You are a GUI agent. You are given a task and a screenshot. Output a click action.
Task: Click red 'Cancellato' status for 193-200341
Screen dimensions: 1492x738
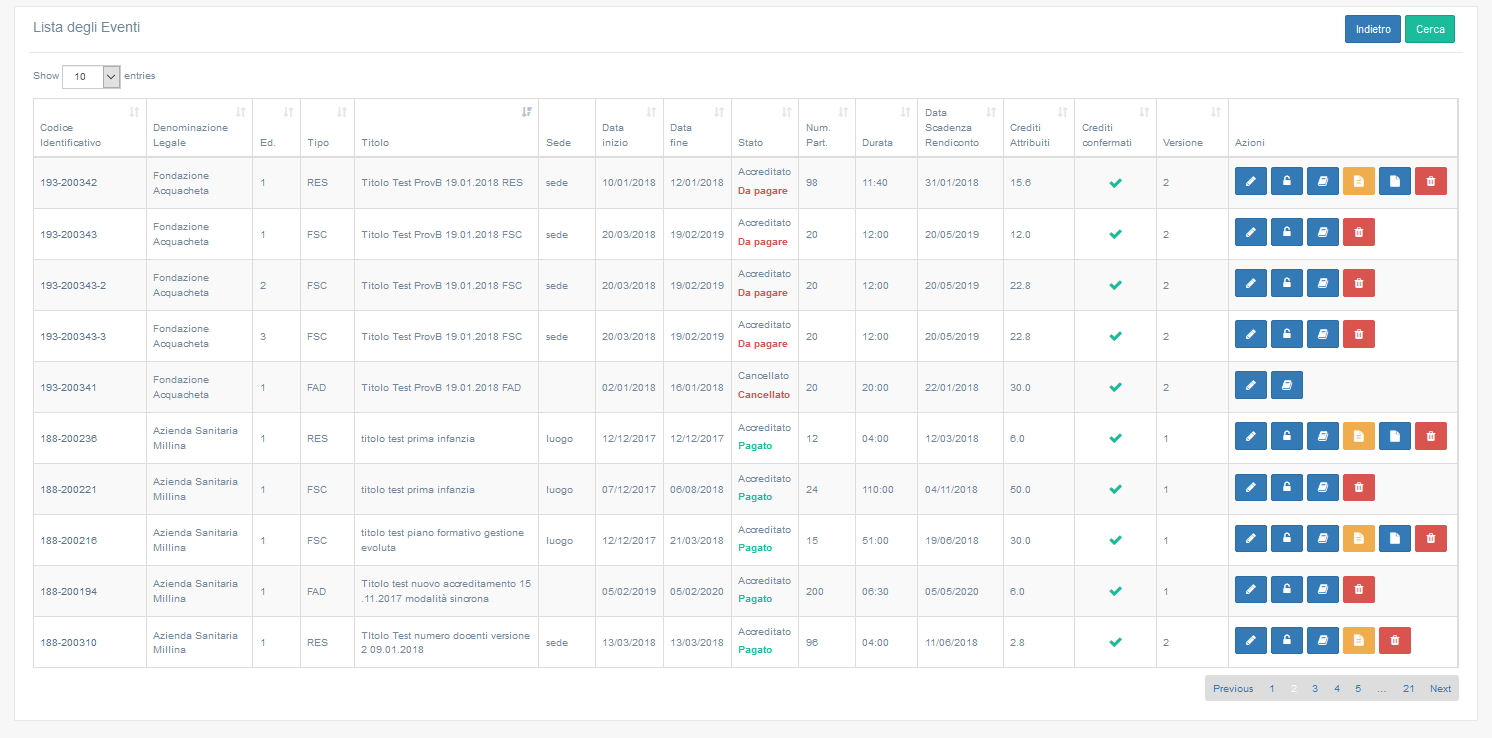[x=764, y=395]
